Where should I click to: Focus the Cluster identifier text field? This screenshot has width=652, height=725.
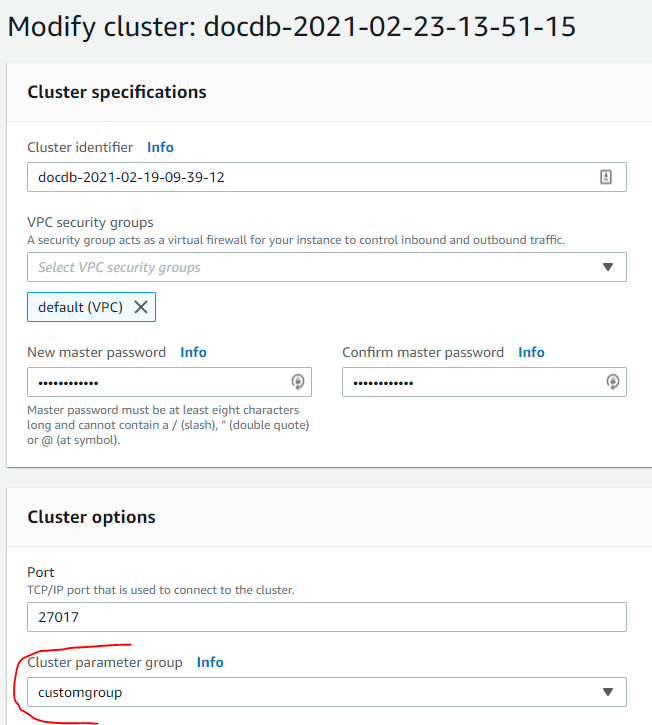coord(327,177)
